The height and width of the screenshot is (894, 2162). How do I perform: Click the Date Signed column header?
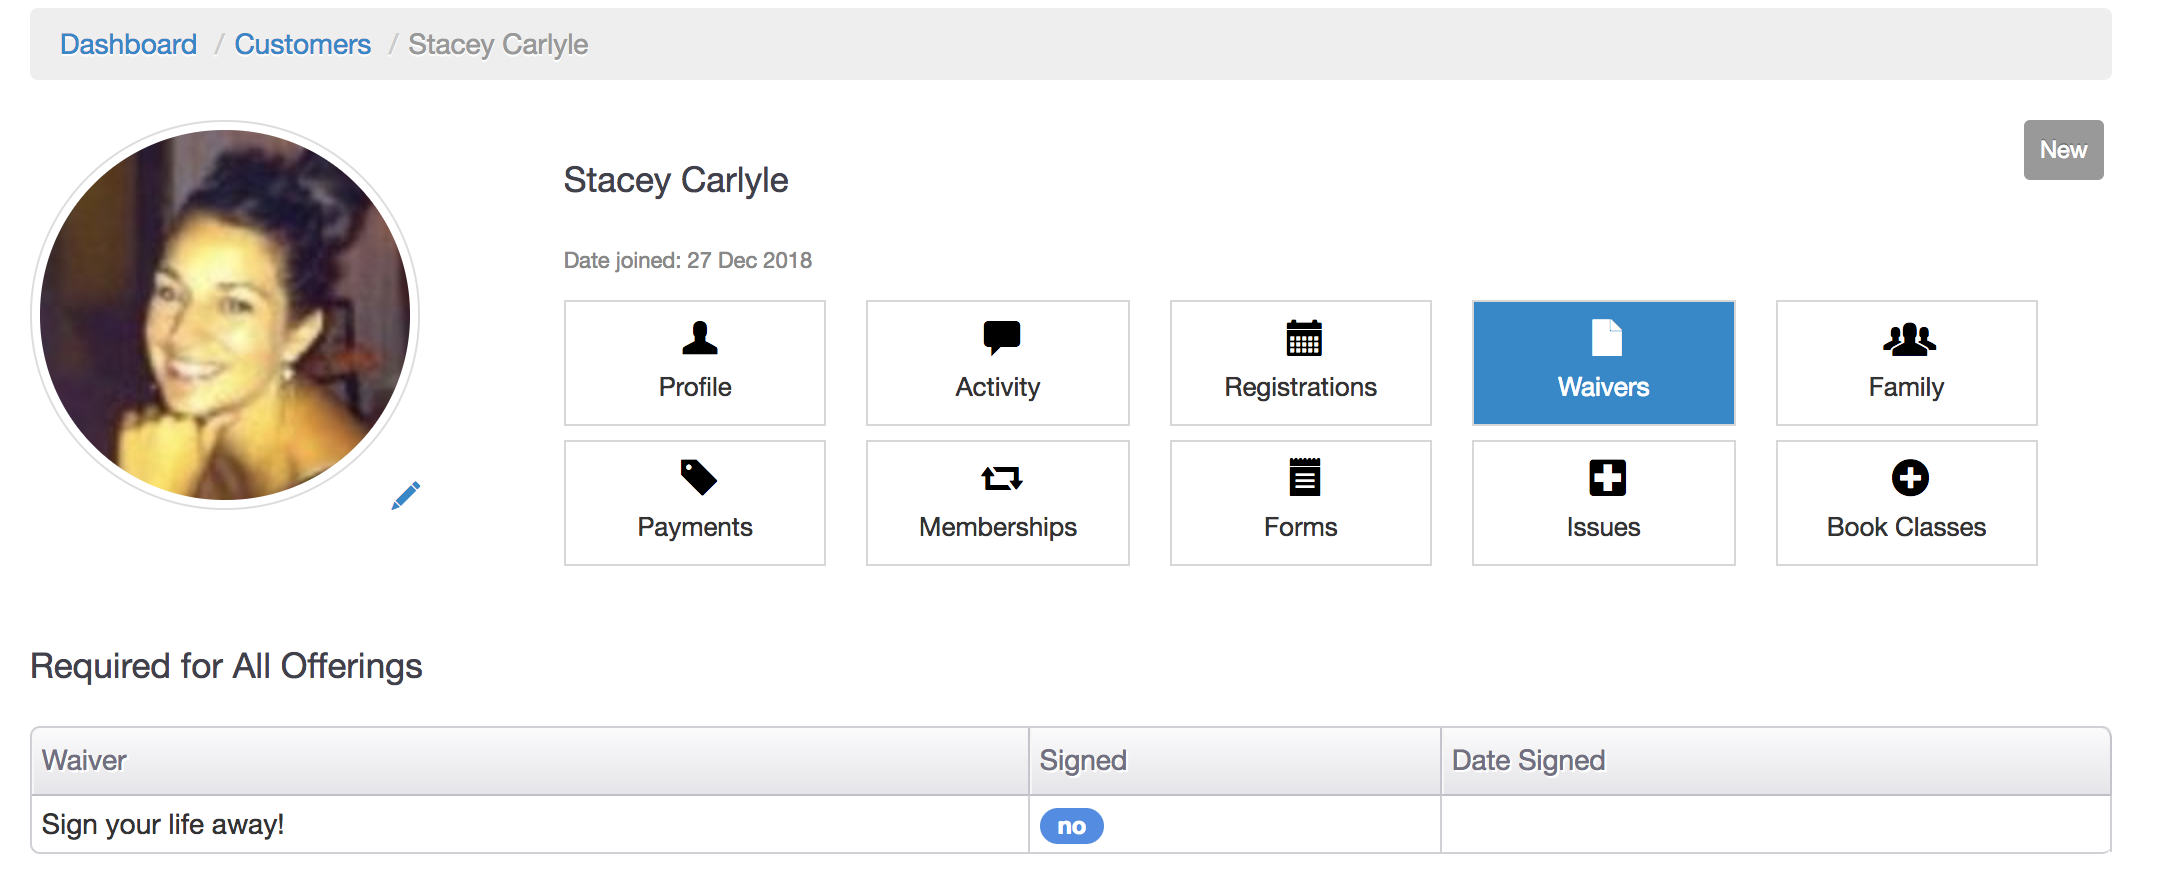pyautogui.click(x=1527, y=761)
